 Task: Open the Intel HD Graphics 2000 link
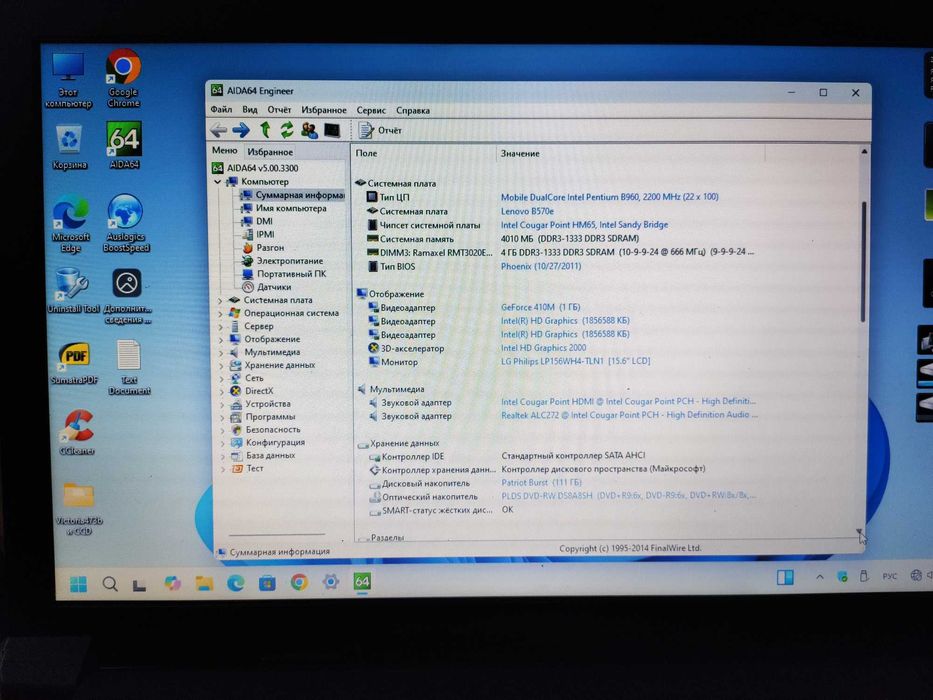tap(543, 348)
